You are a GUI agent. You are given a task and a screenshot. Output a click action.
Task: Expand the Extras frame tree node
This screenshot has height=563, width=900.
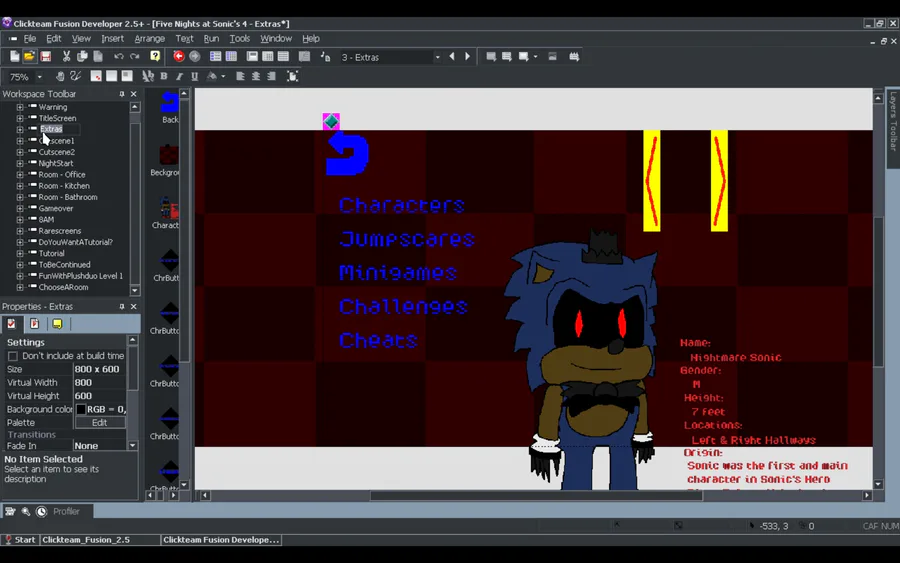tap(20, 130)
